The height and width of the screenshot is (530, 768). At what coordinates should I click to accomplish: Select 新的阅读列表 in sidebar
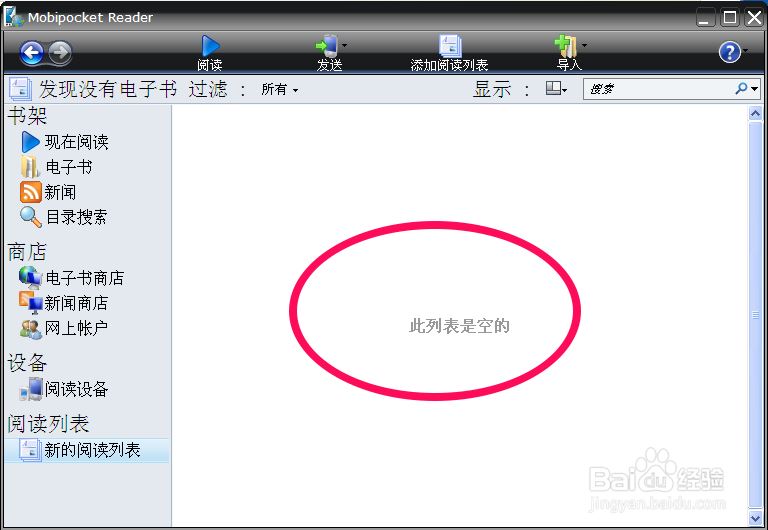tap(87, 450)
